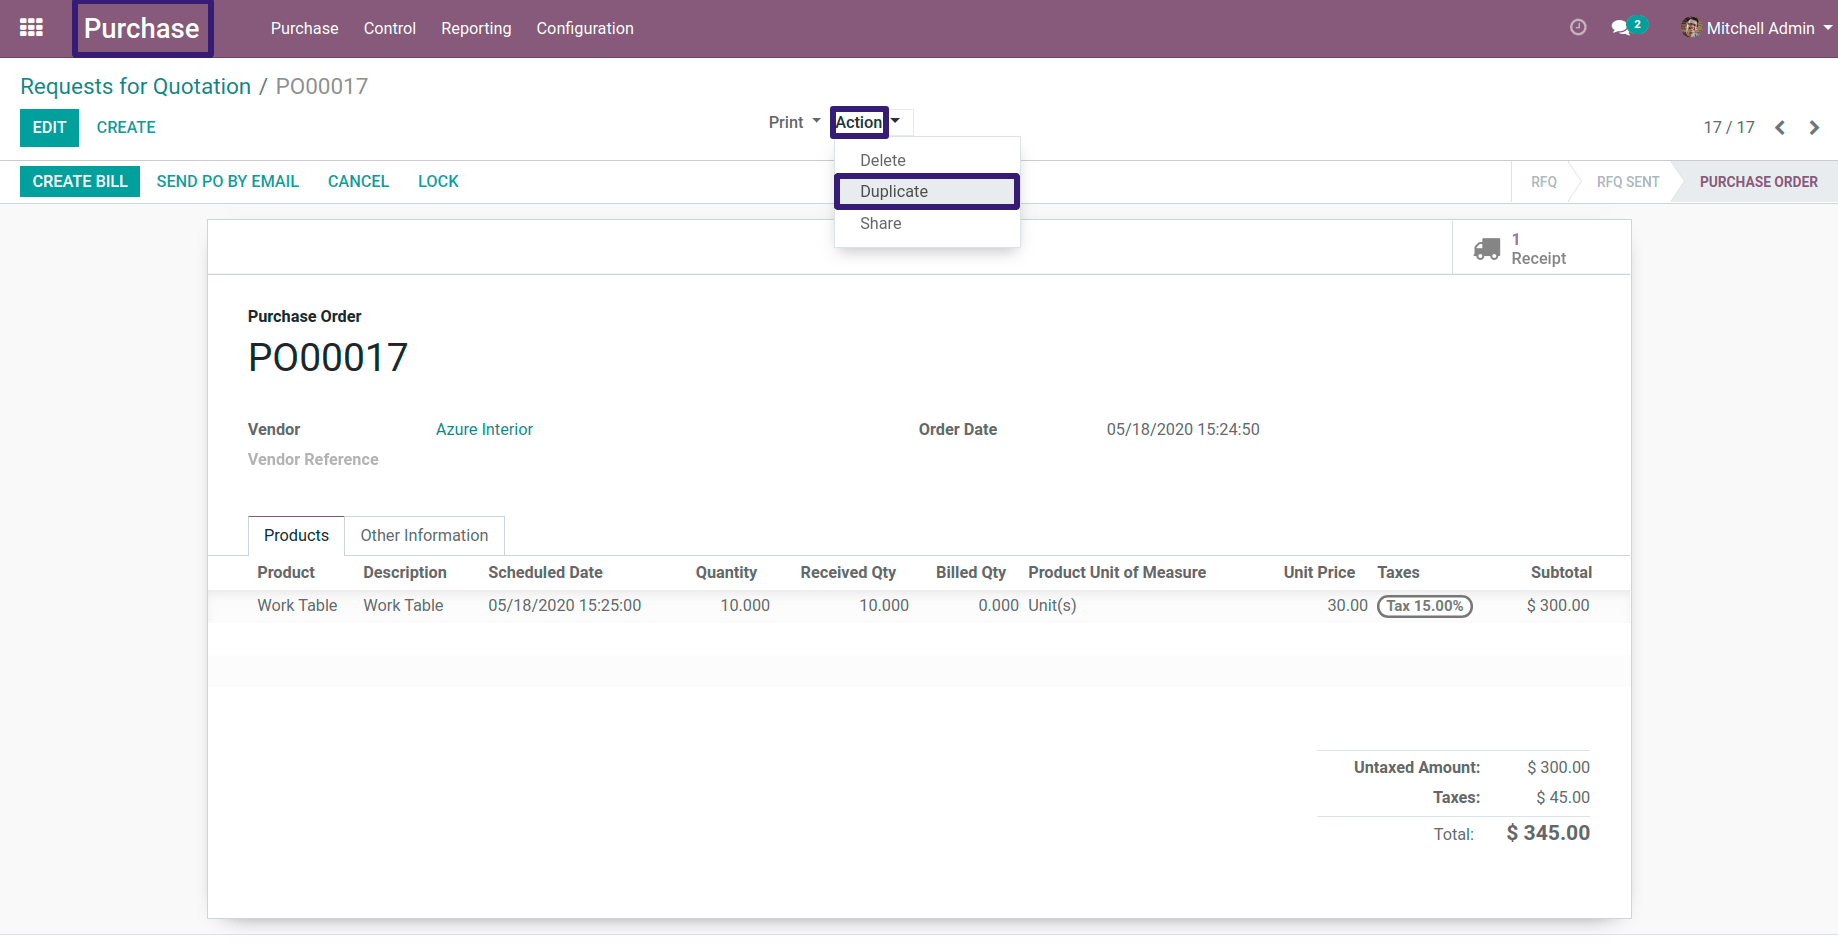Click scheduled date 05/18/2020 15:25:00 cell
This screenshot has height=949, width=1838.
click(564, 605)
